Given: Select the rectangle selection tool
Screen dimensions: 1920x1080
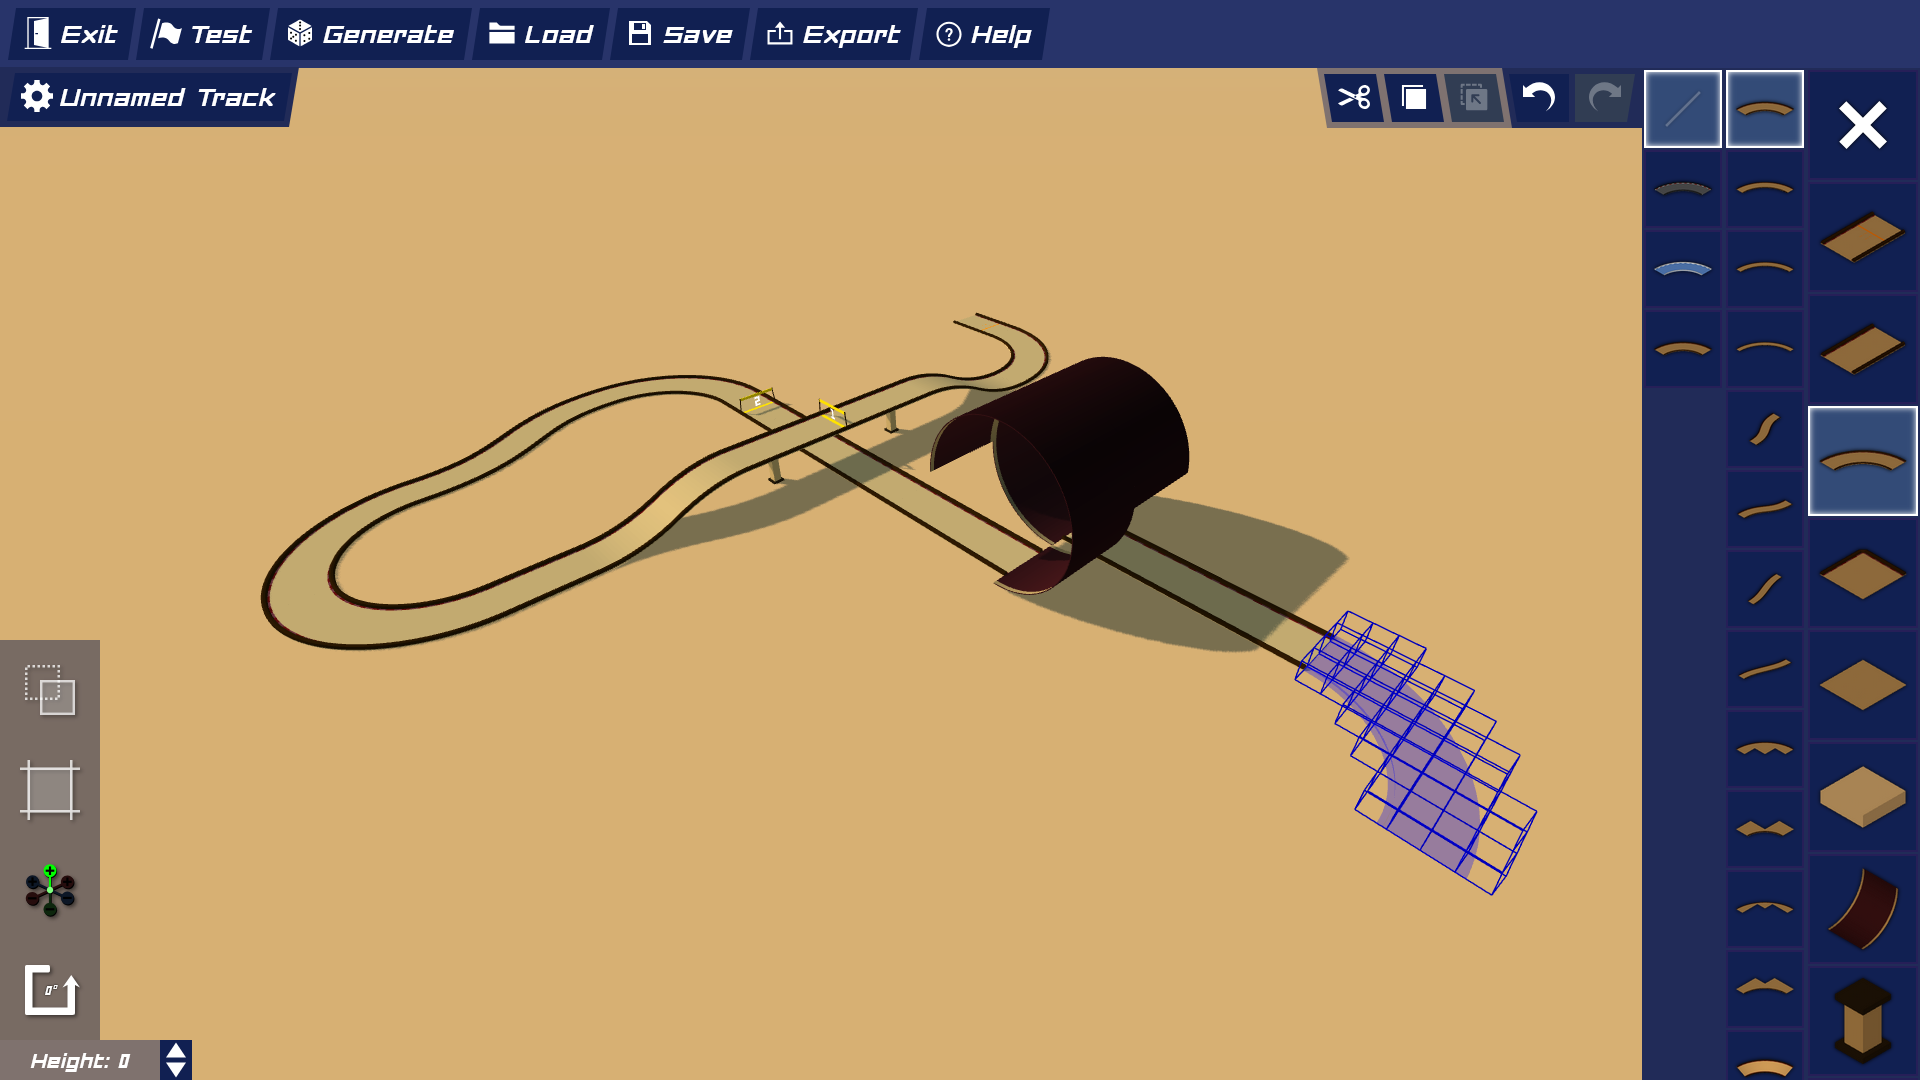Looking at the screenshot, I should (x=50, y=790).
